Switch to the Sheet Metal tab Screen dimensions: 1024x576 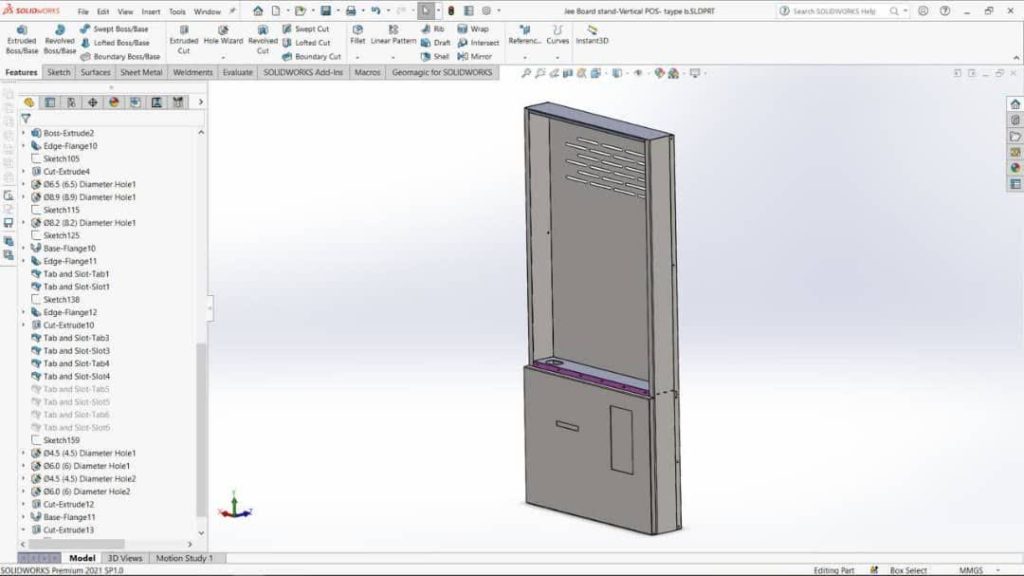tap(141, 72)
